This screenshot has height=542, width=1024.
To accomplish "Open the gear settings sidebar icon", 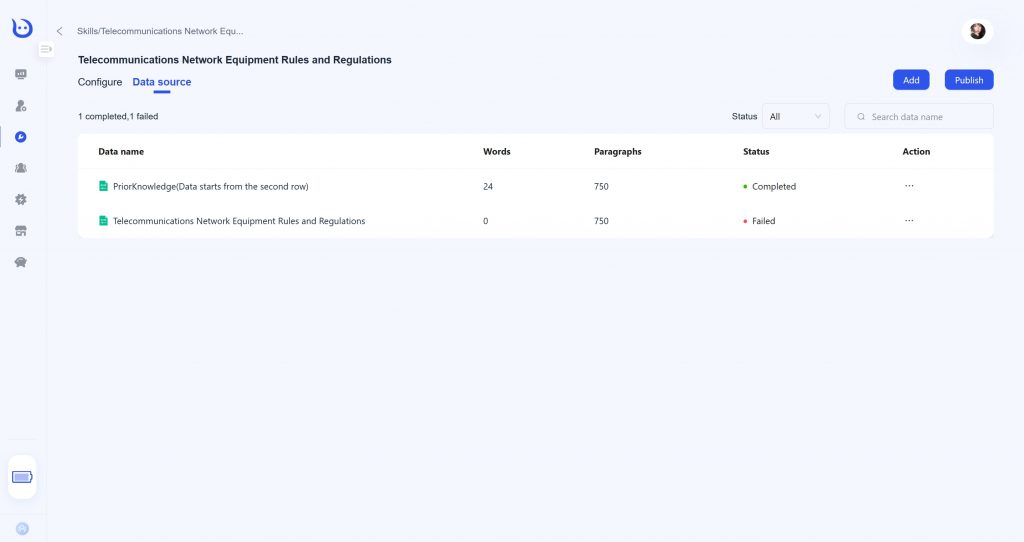I will pyautogui.click(x=21, y=199).
